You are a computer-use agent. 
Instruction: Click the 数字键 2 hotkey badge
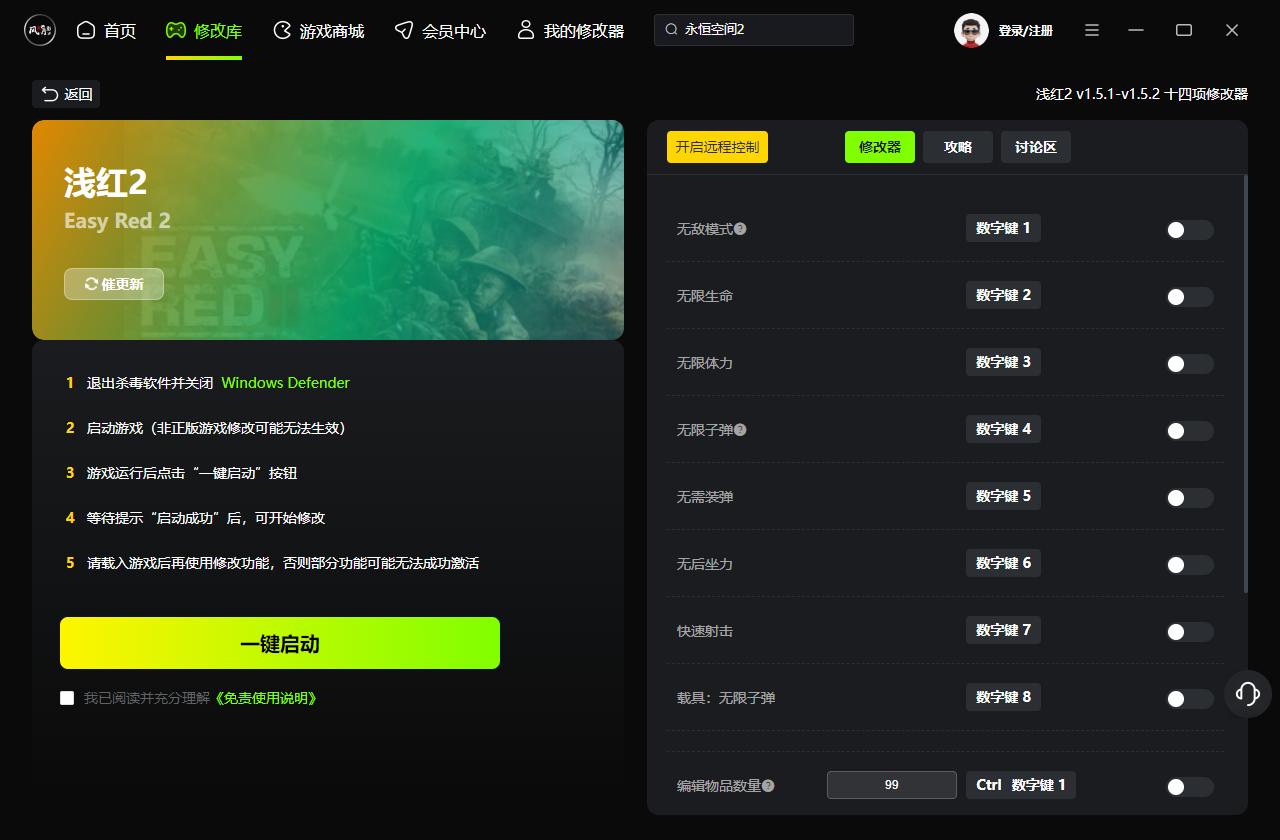click(x=1003, y=295)
